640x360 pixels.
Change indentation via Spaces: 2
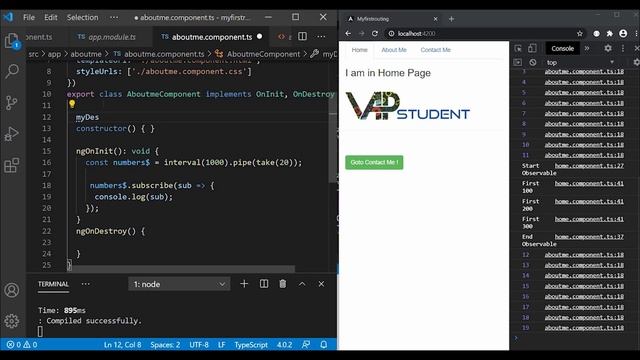(165, 344)
